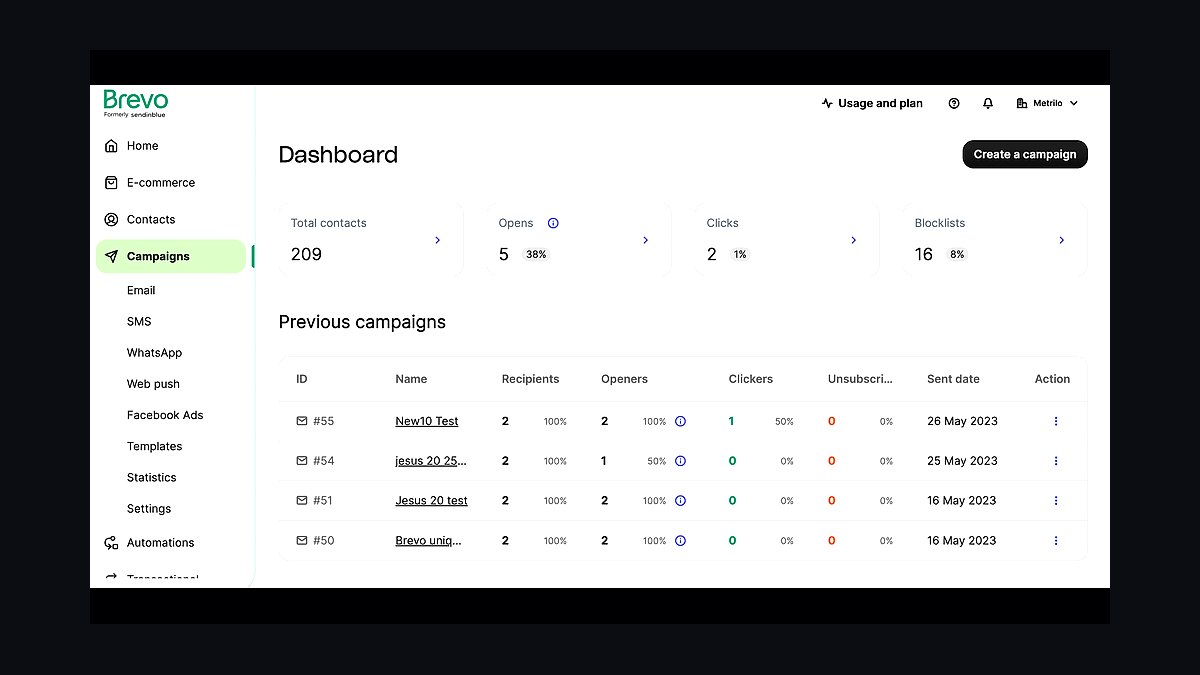The height and width of the screenshot is (675, 1200).
Task: Click the envelope icon for campaign #50
Action: [302, 540]
